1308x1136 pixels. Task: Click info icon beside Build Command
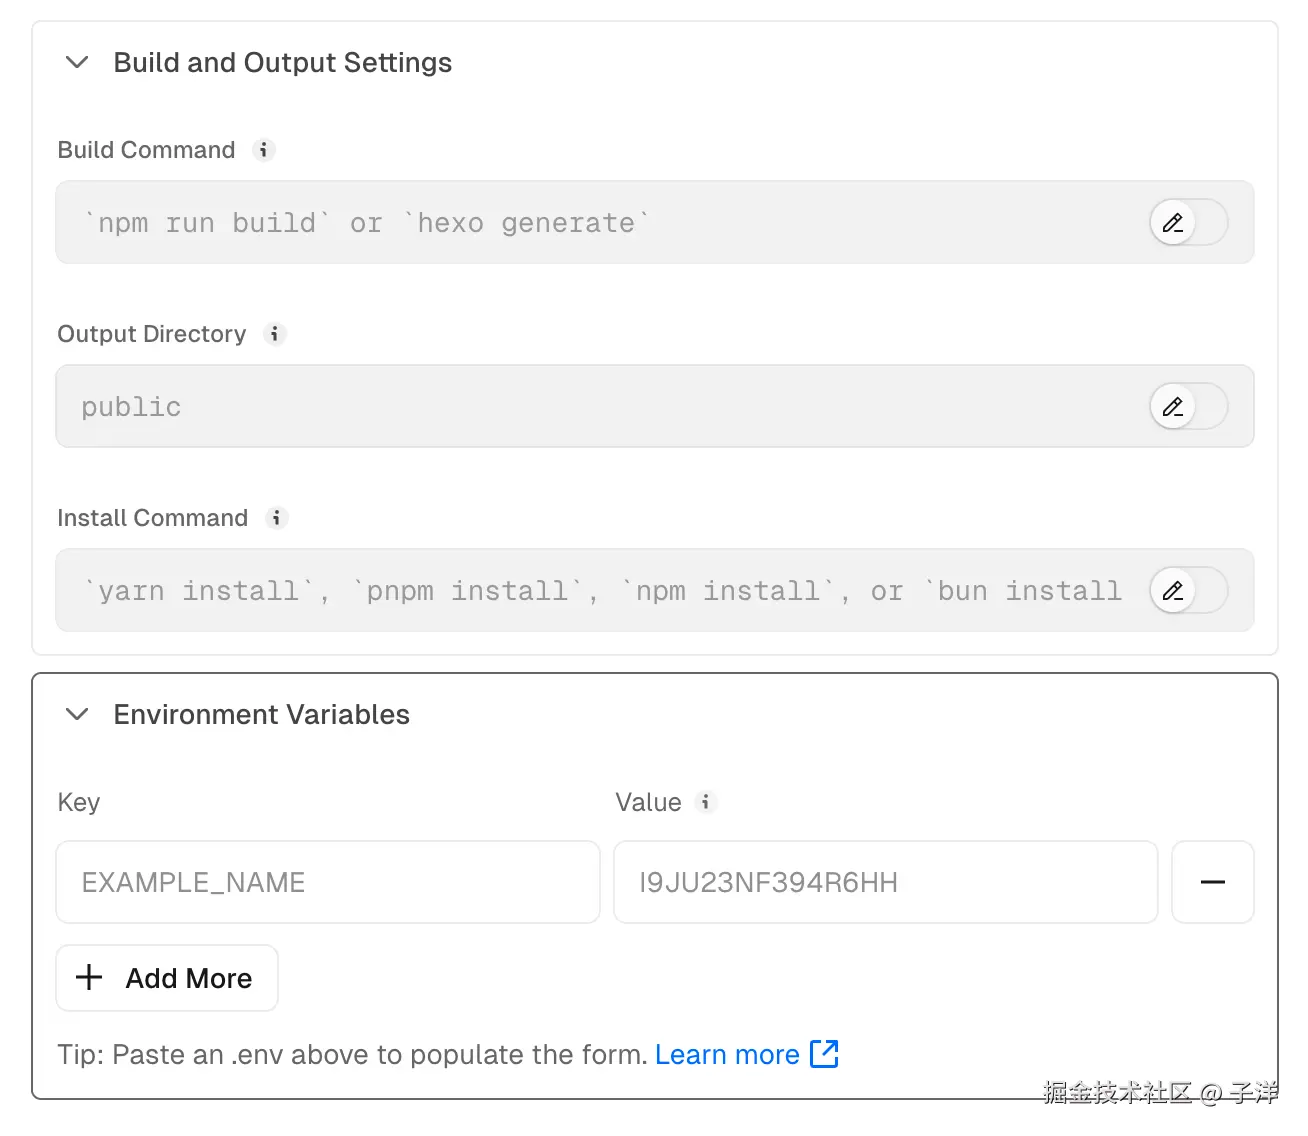tap(264, 150)
